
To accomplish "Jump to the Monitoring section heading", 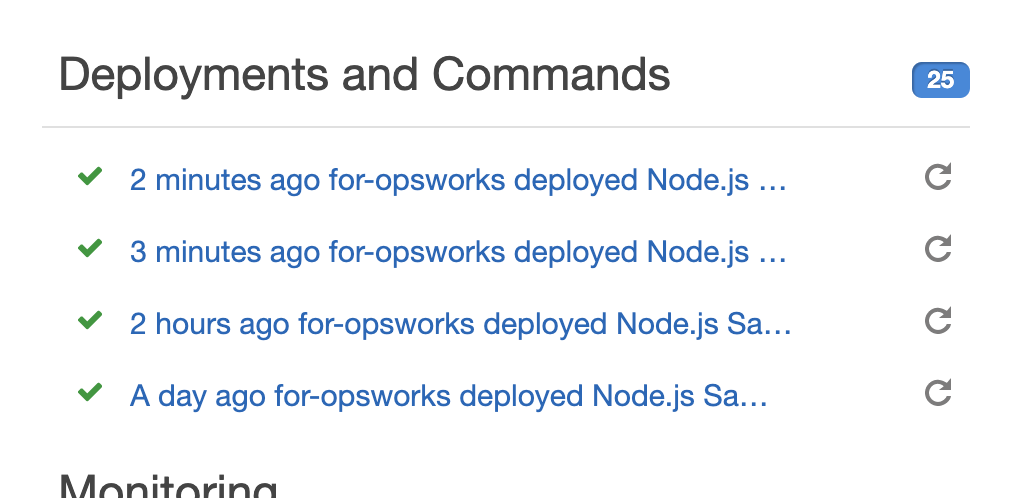I will (168, 486).
